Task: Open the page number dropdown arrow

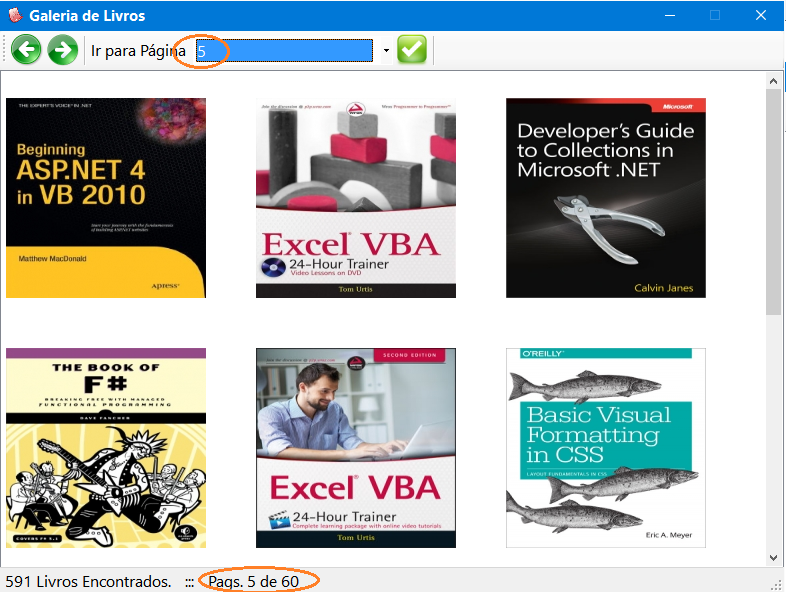Action: [386, 51]
